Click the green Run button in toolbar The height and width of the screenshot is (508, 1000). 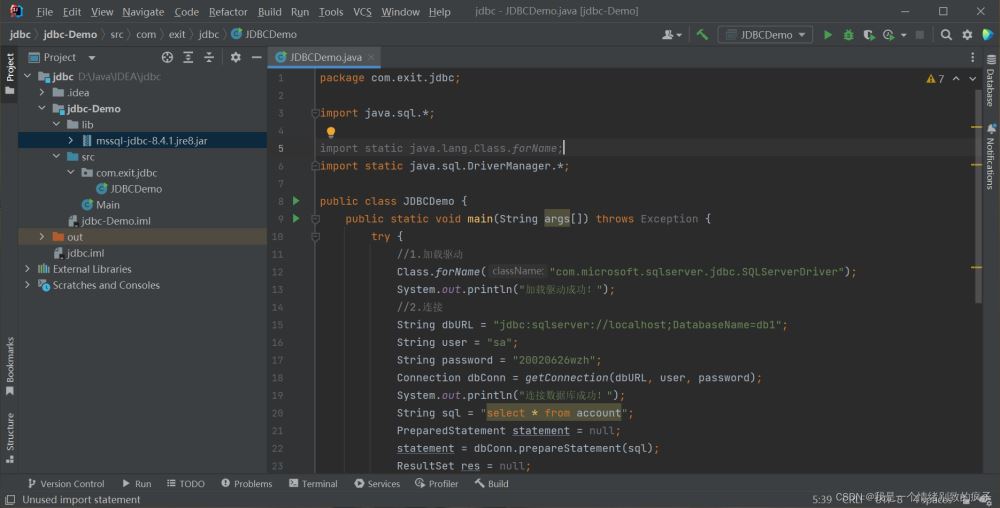coord(827,35)
